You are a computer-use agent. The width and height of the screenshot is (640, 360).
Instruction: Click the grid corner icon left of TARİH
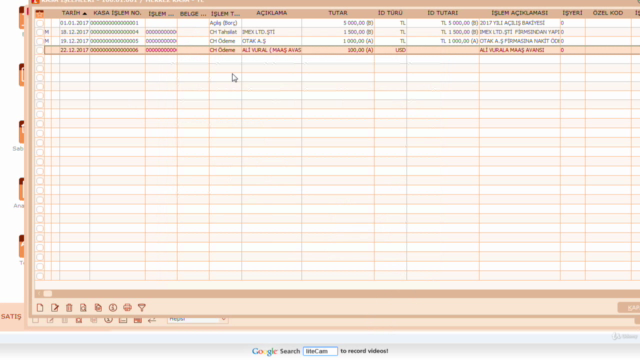[39, 13]
